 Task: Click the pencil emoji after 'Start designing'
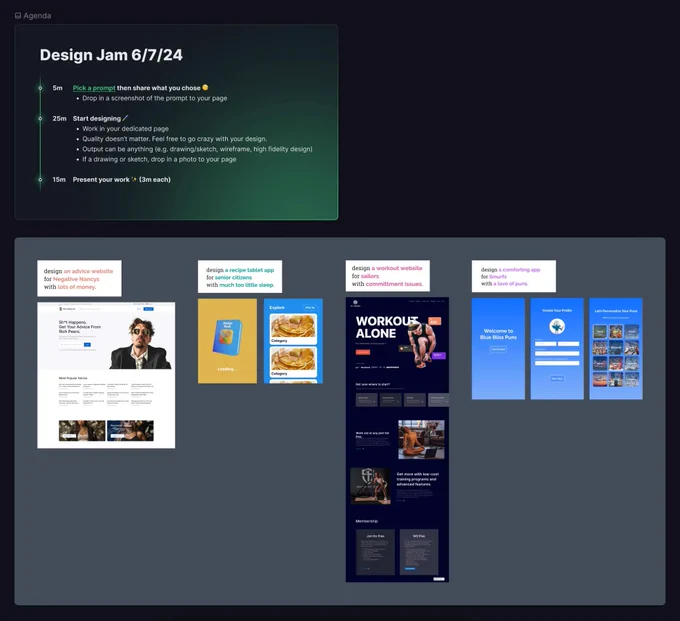click(x=125, y=118)
